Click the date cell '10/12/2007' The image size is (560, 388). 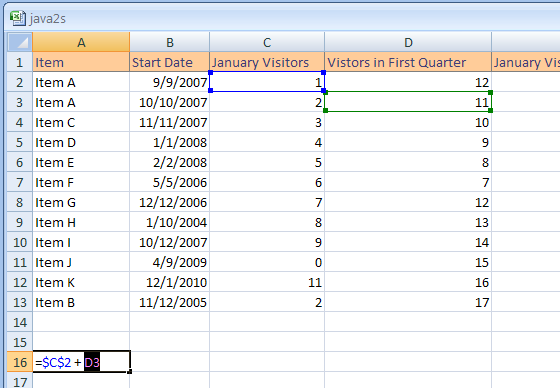pyautogui.click(x=170, y=243)
